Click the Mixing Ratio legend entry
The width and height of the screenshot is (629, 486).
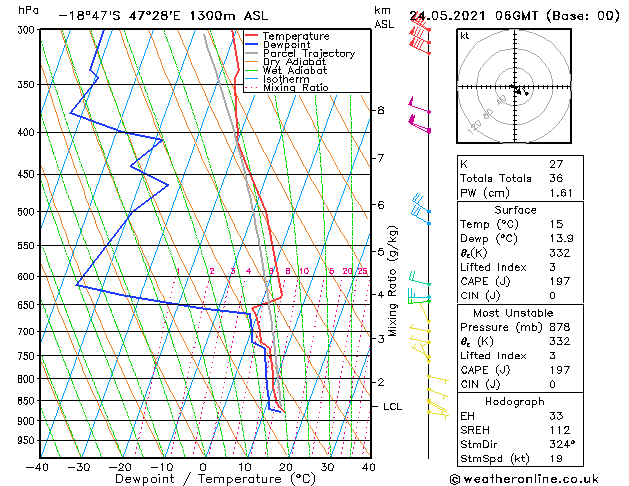(x=296, y=87)
